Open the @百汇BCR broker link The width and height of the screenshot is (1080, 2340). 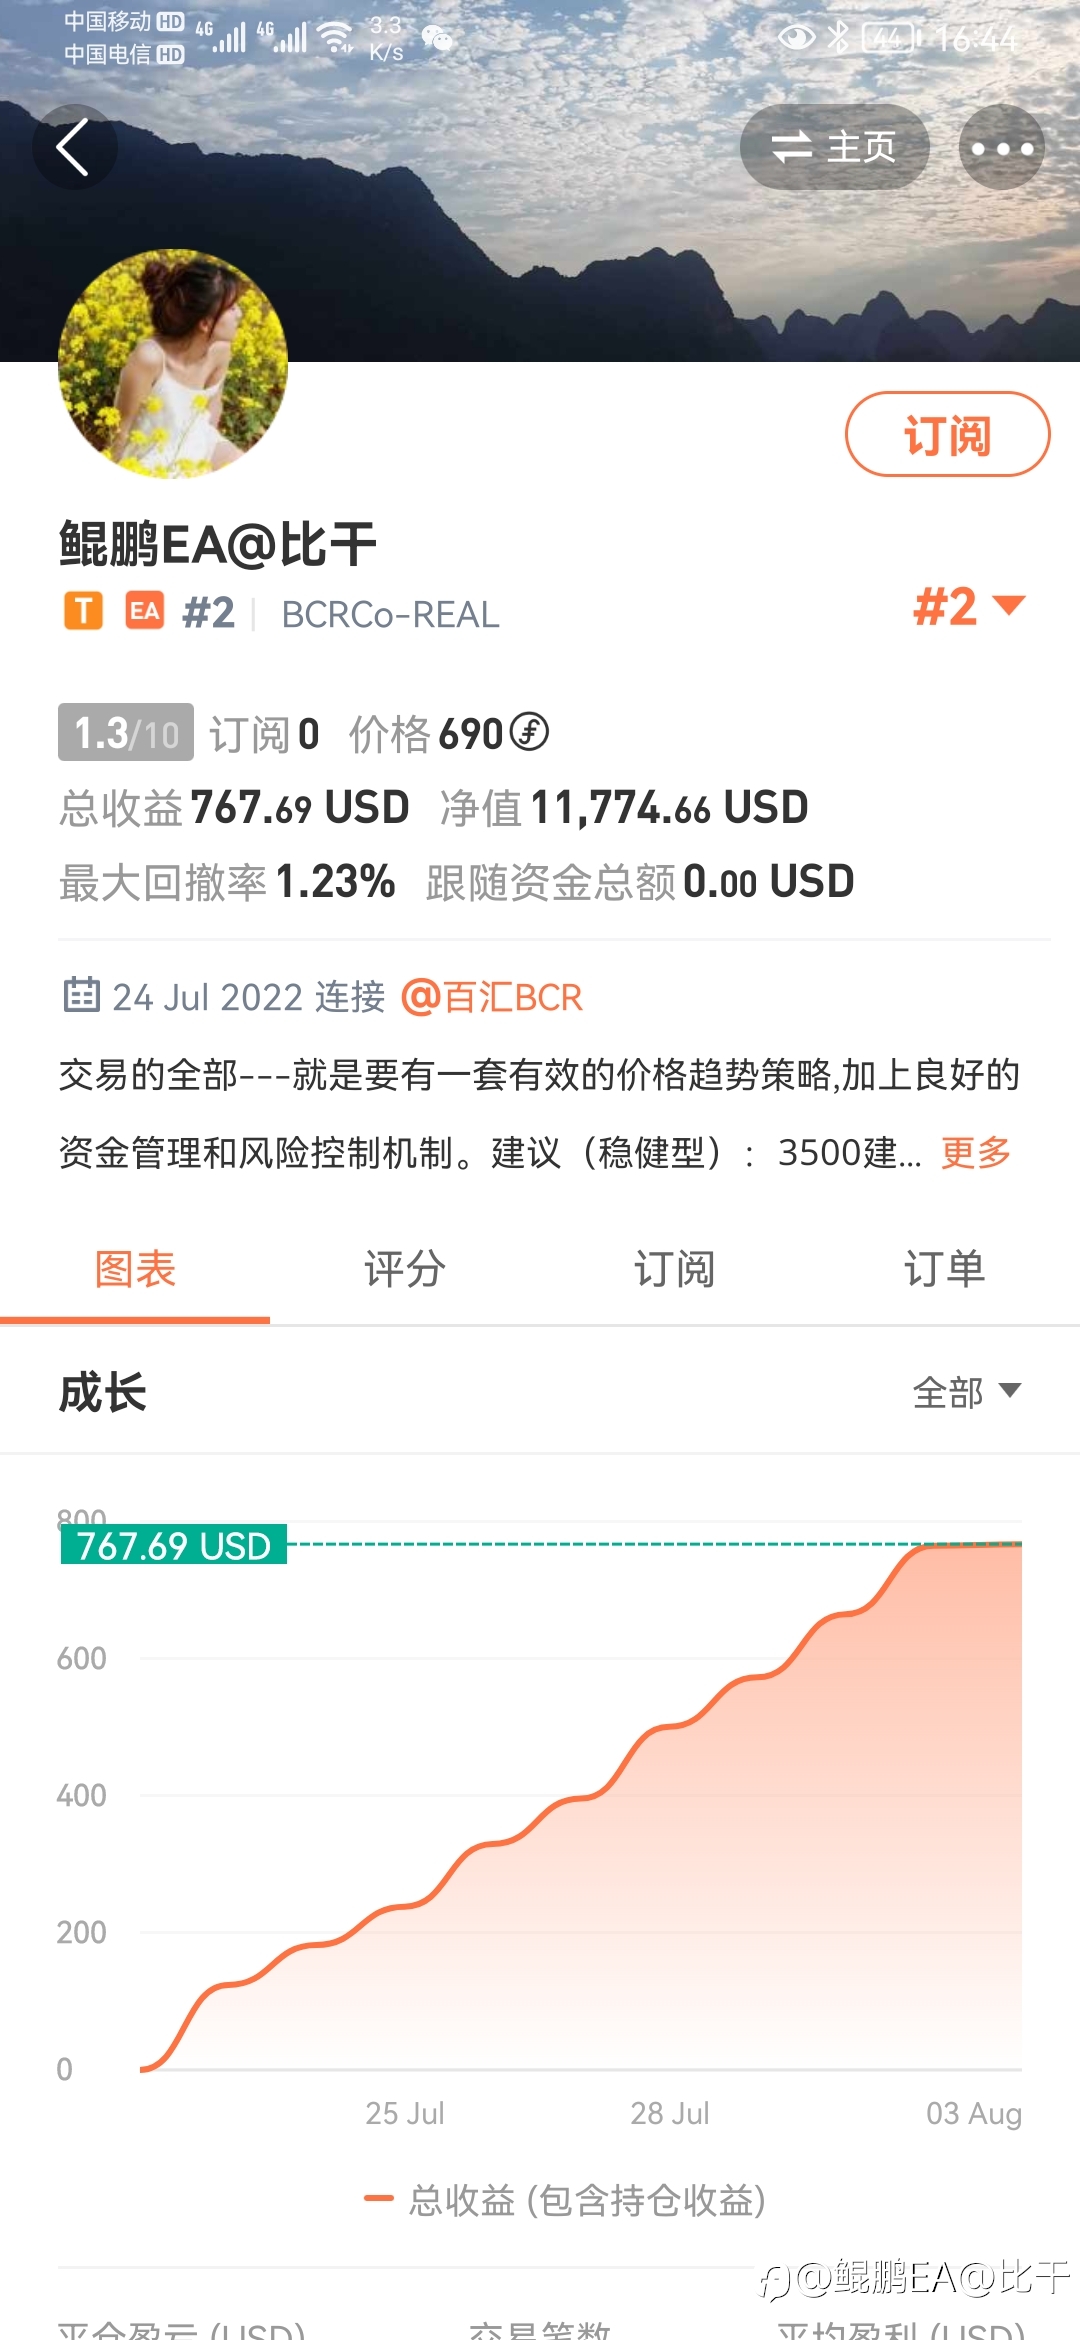coord(492,997)
